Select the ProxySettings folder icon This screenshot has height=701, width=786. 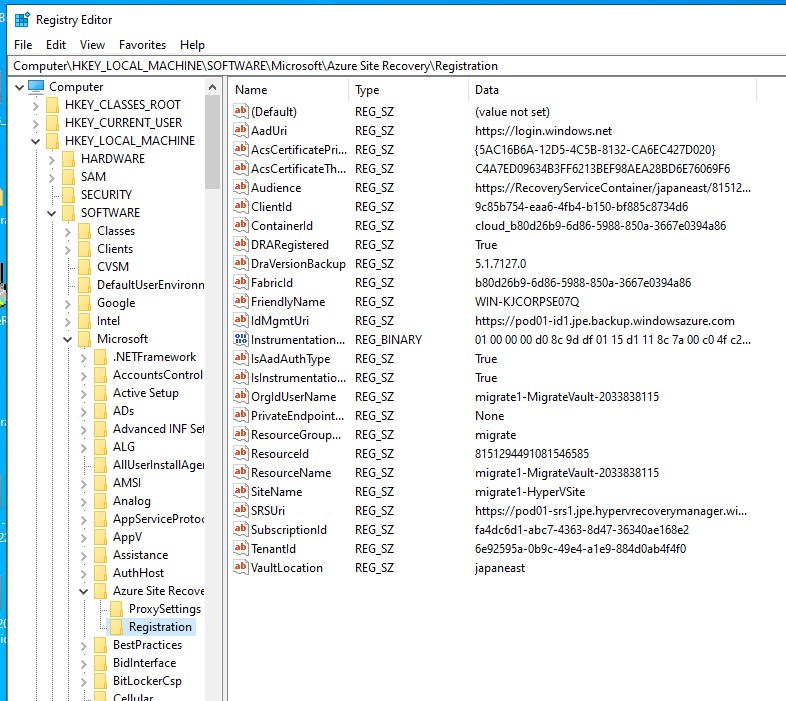116,609
